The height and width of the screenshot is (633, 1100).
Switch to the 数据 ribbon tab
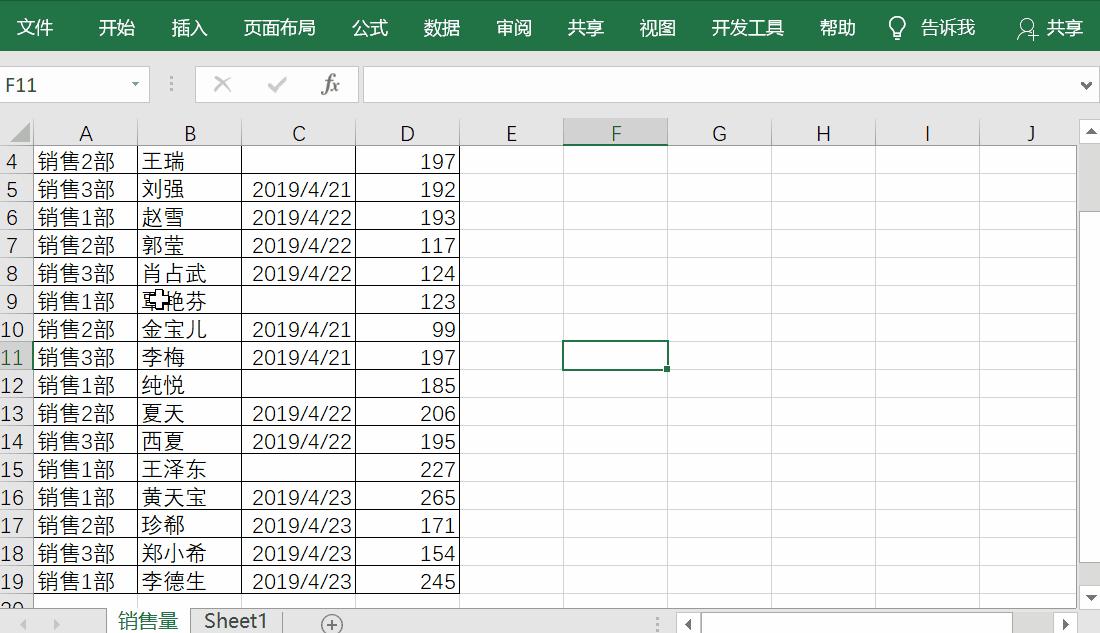[440, 27]
